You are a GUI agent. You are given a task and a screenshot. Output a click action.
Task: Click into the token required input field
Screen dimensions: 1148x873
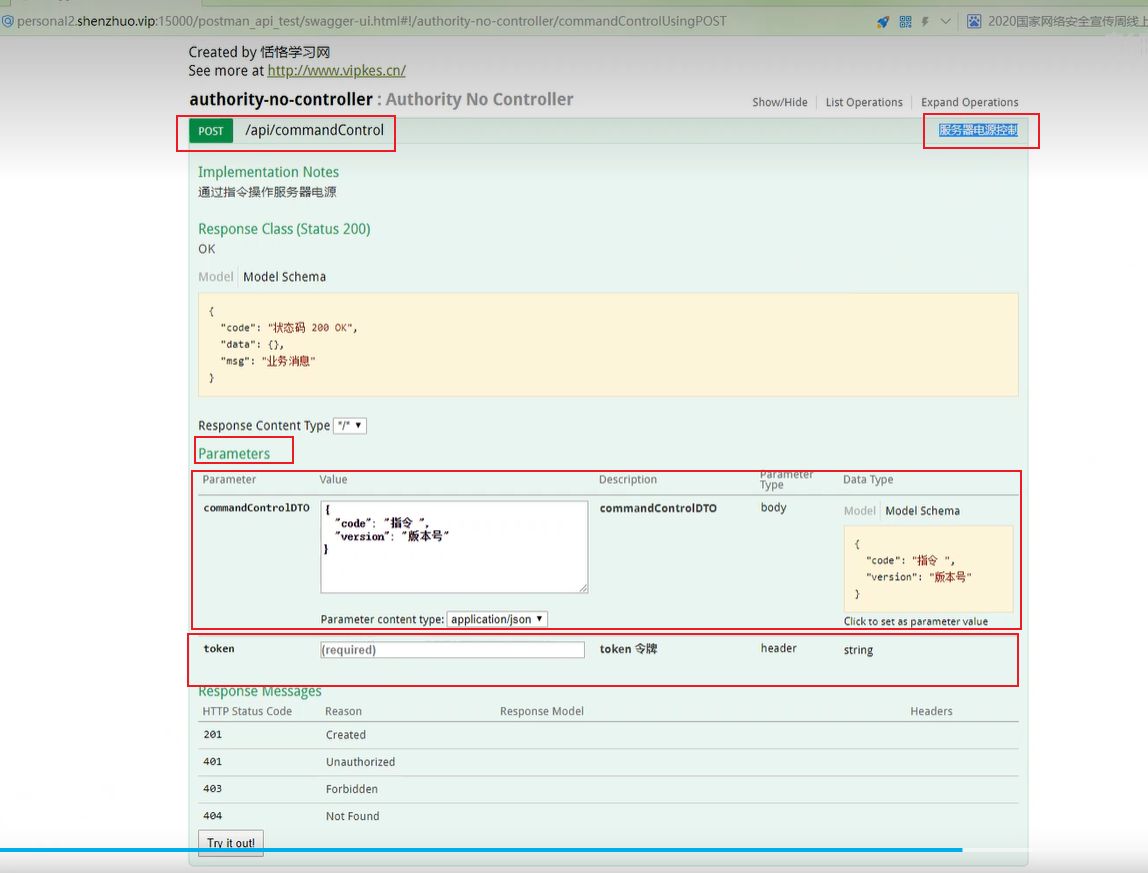[x=452, y=650]
